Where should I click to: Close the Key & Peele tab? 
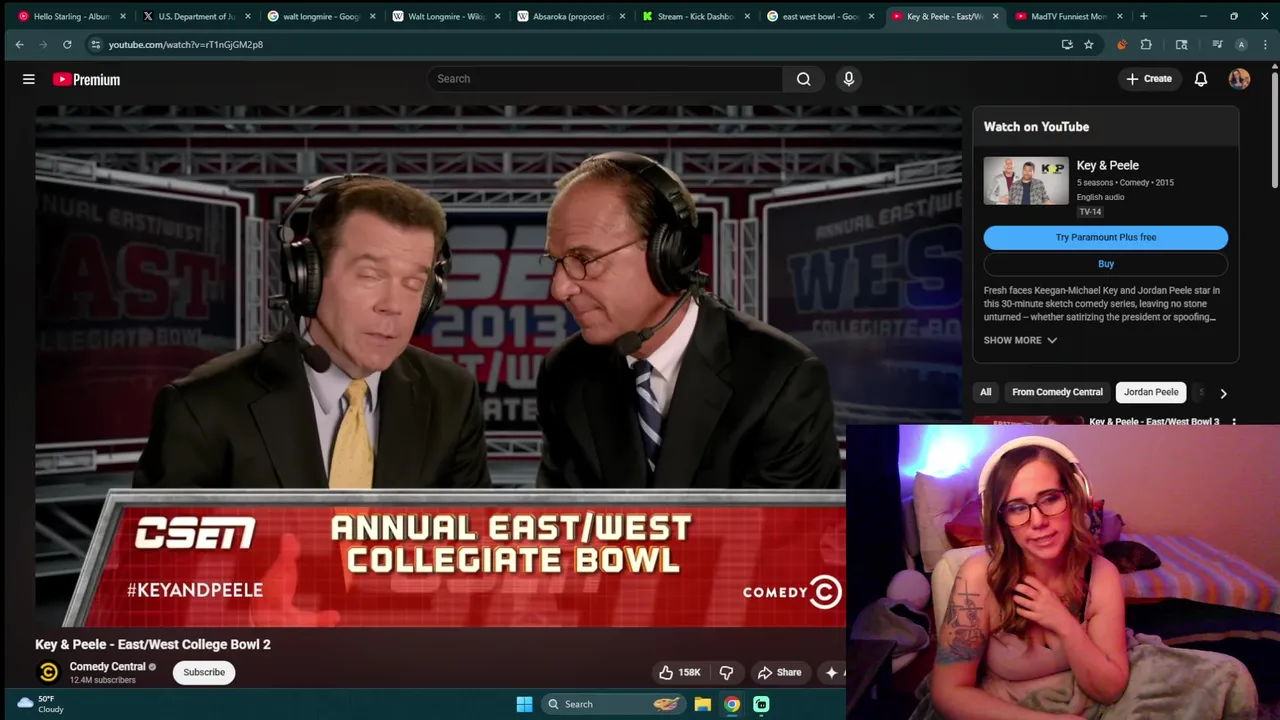click(x=995, y=16)
